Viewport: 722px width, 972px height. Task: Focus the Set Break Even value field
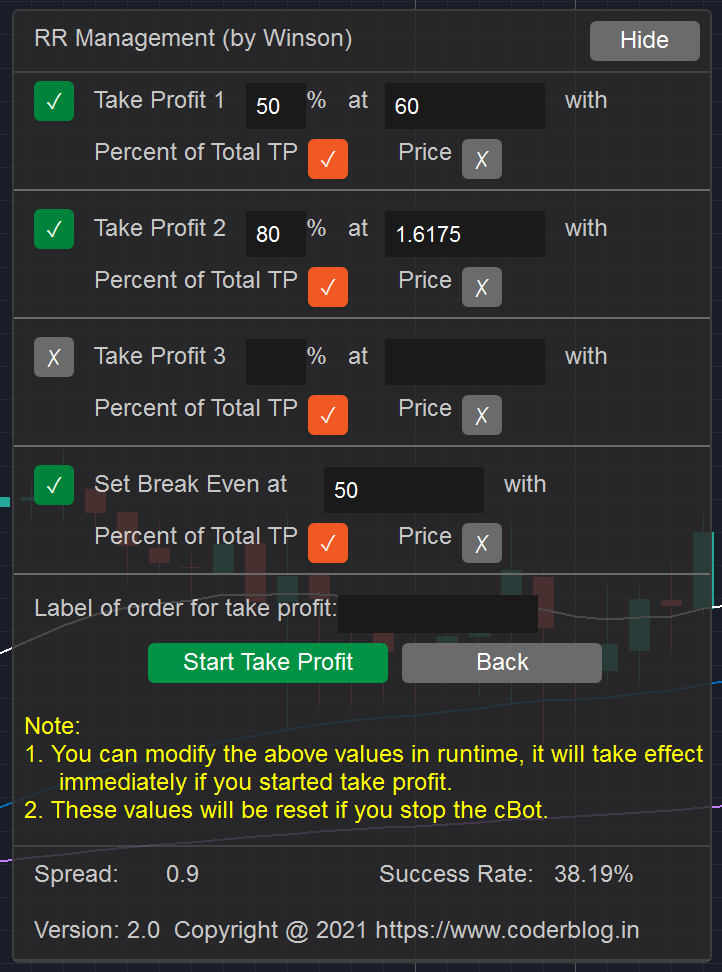[403, 490]
